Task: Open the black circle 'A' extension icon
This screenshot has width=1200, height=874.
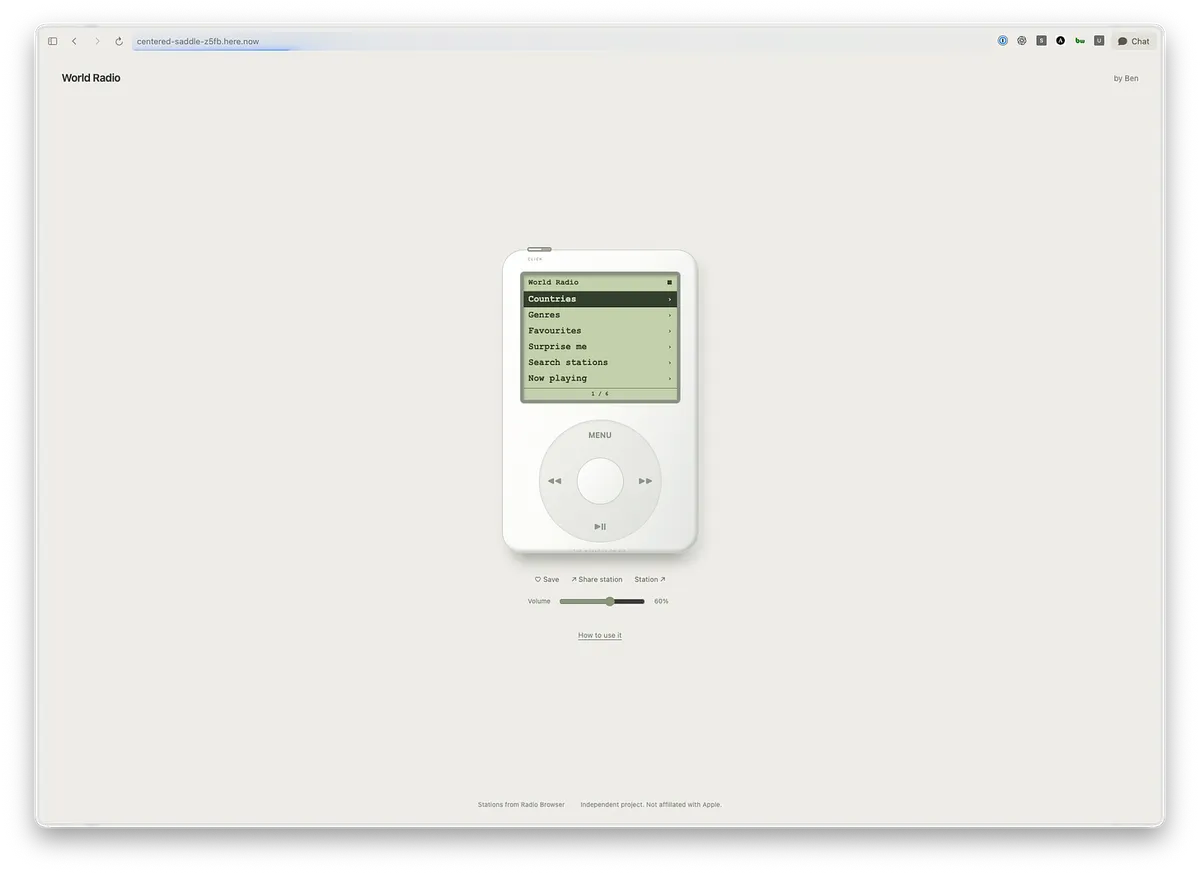Action: click(x=1061, y=41)
